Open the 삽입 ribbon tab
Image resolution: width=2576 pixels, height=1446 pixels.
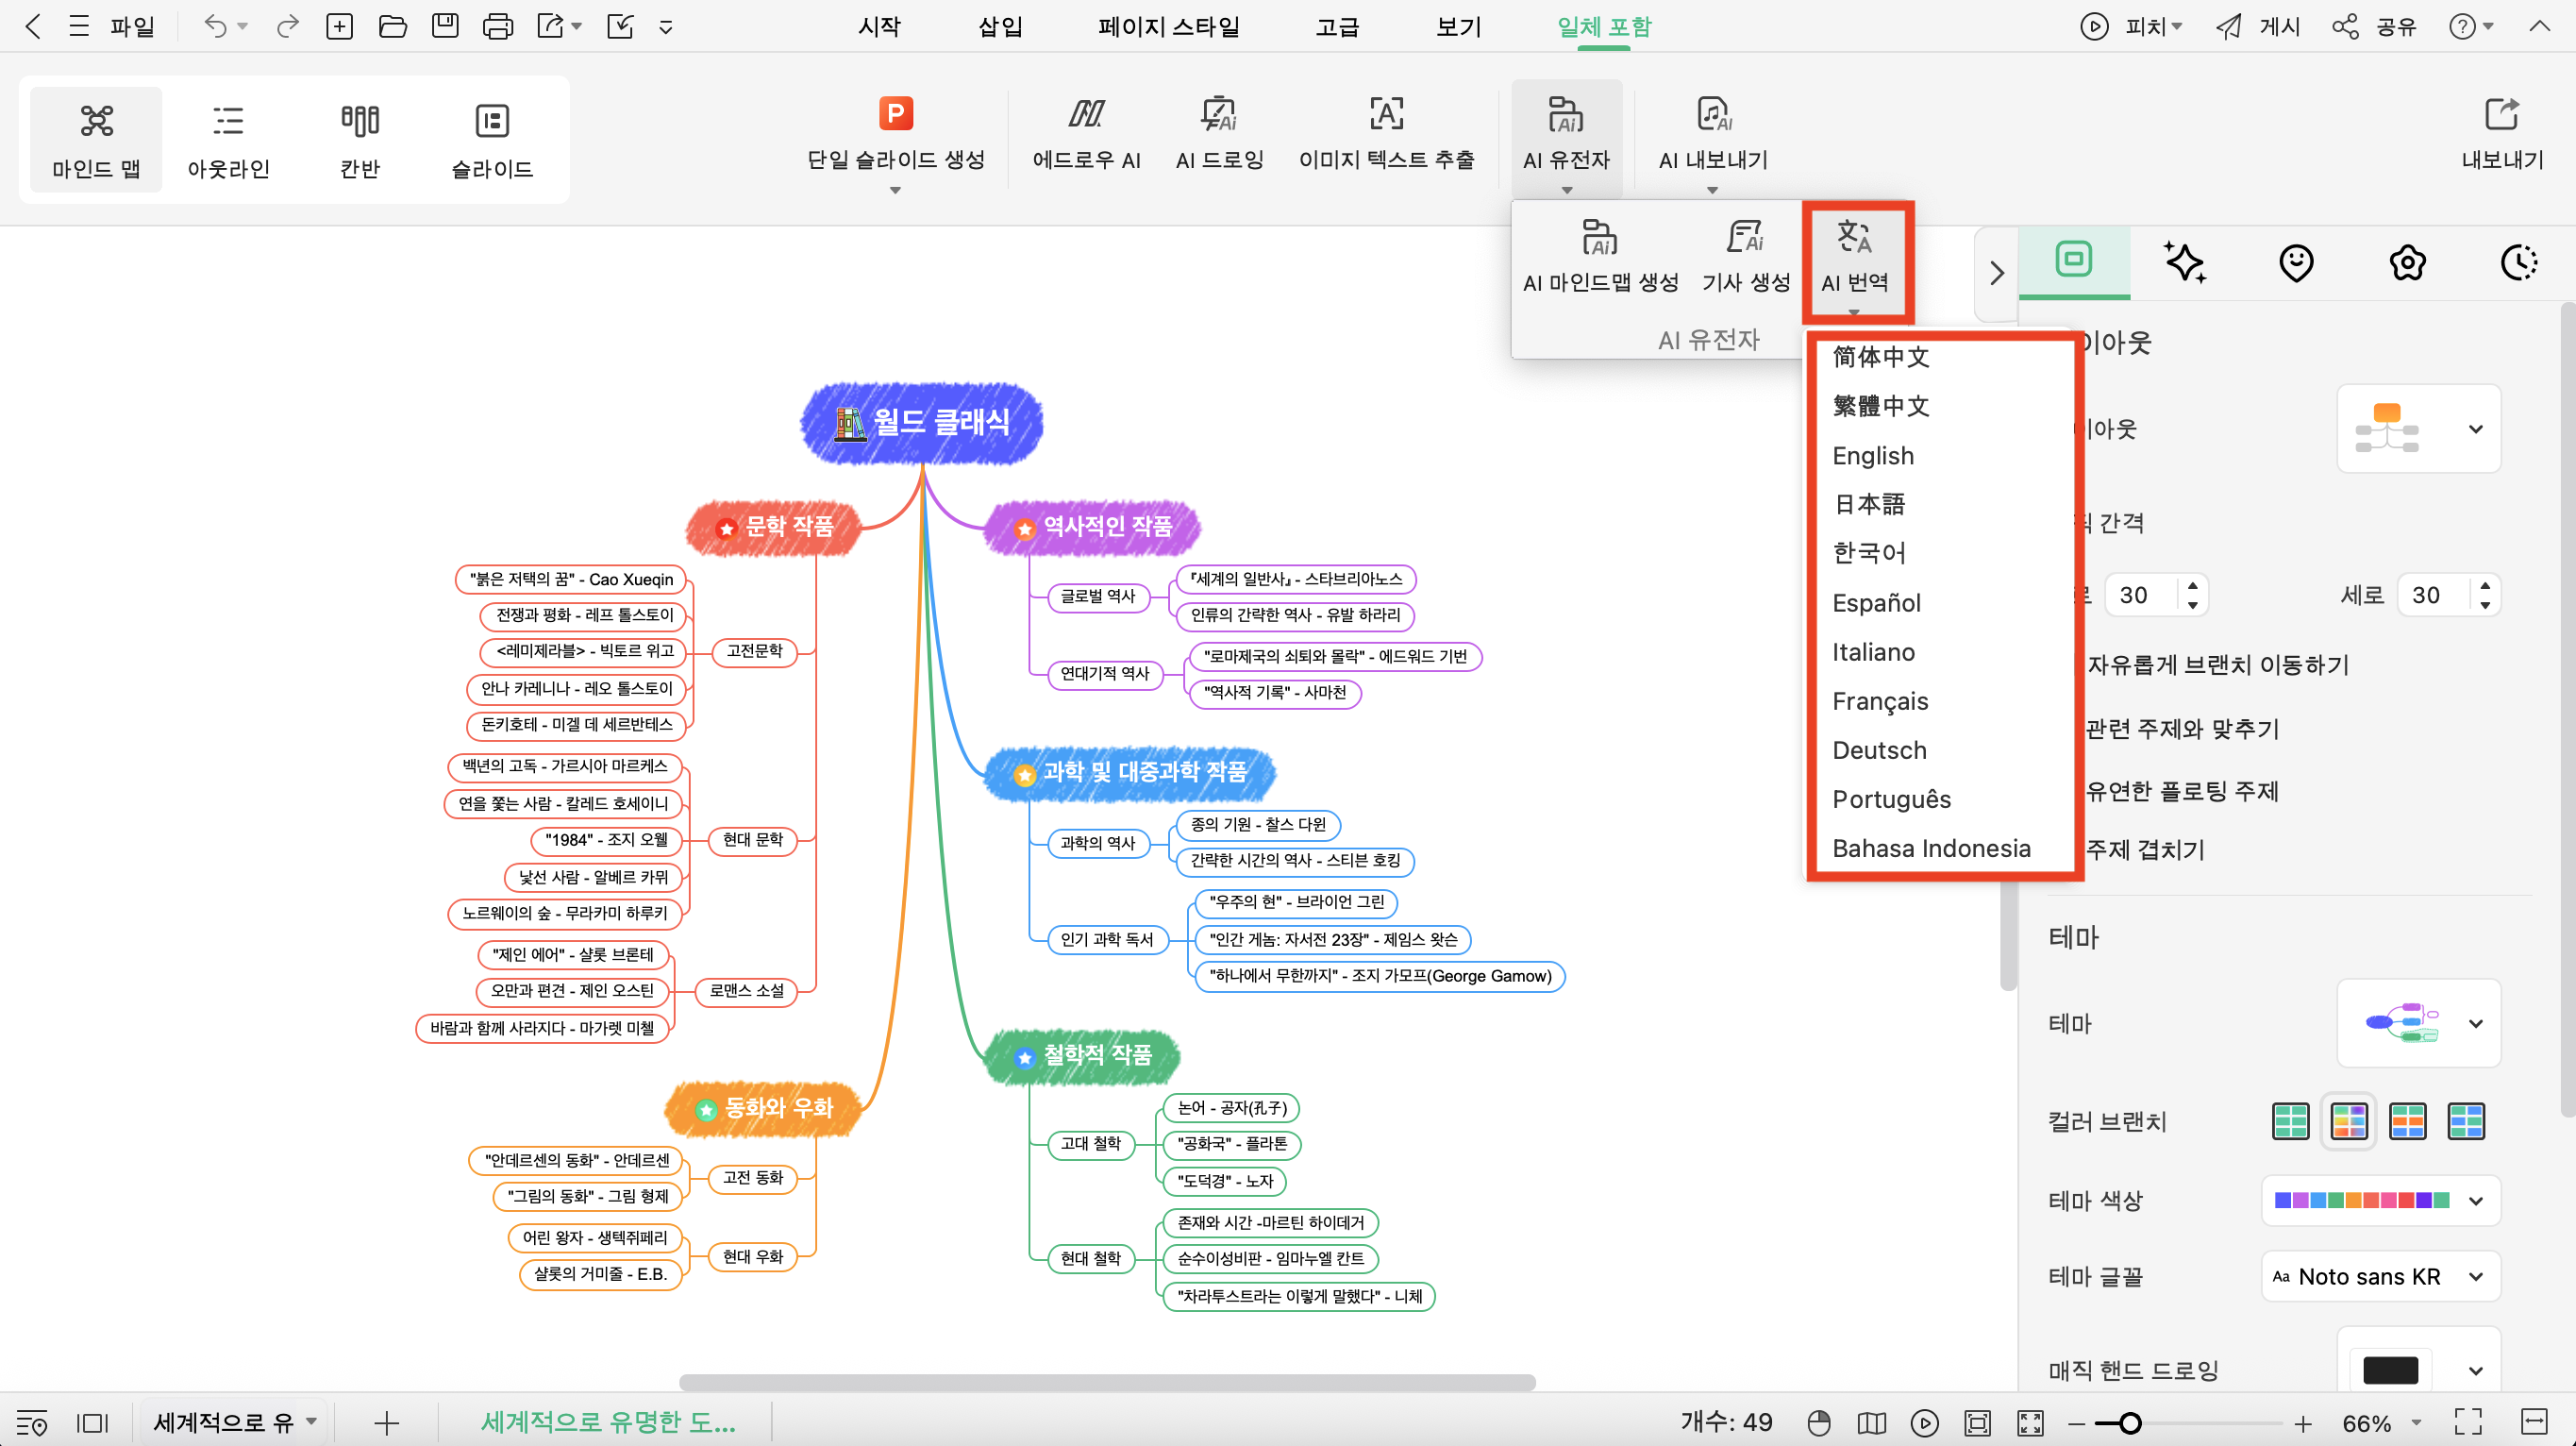point(1000,26)
